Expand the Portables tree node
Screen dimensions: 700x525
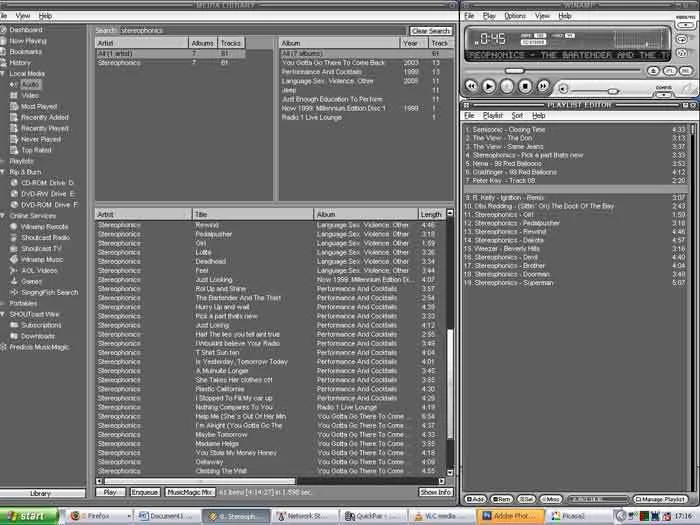pyautogui.click(x=3, y=304)
